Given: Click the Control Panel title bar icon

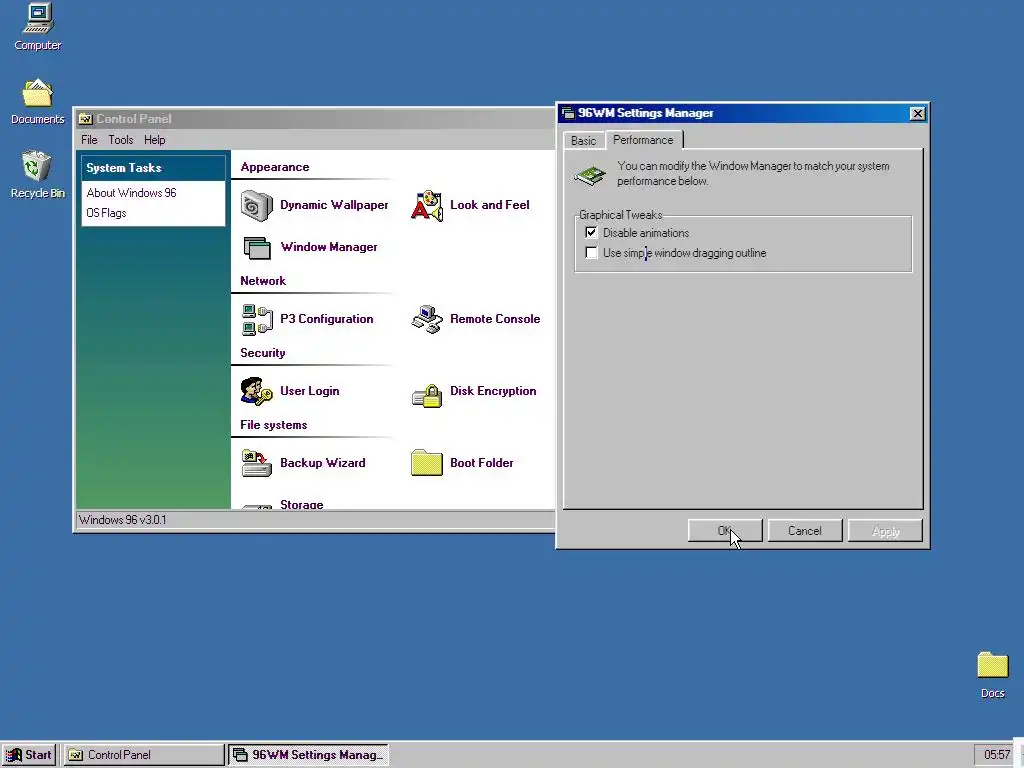Looking at the screenshot, I should [85, 119].
